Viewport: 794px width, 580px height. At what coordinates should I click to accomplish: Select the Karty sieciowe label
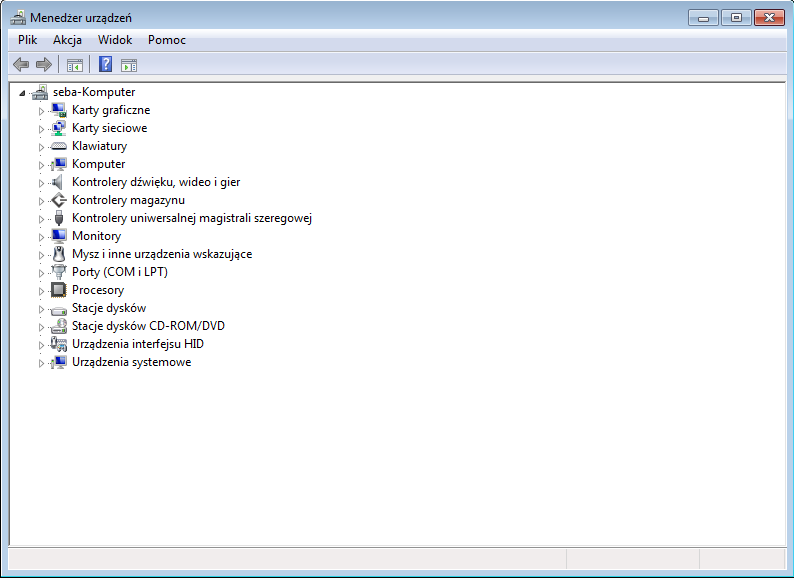109,128
